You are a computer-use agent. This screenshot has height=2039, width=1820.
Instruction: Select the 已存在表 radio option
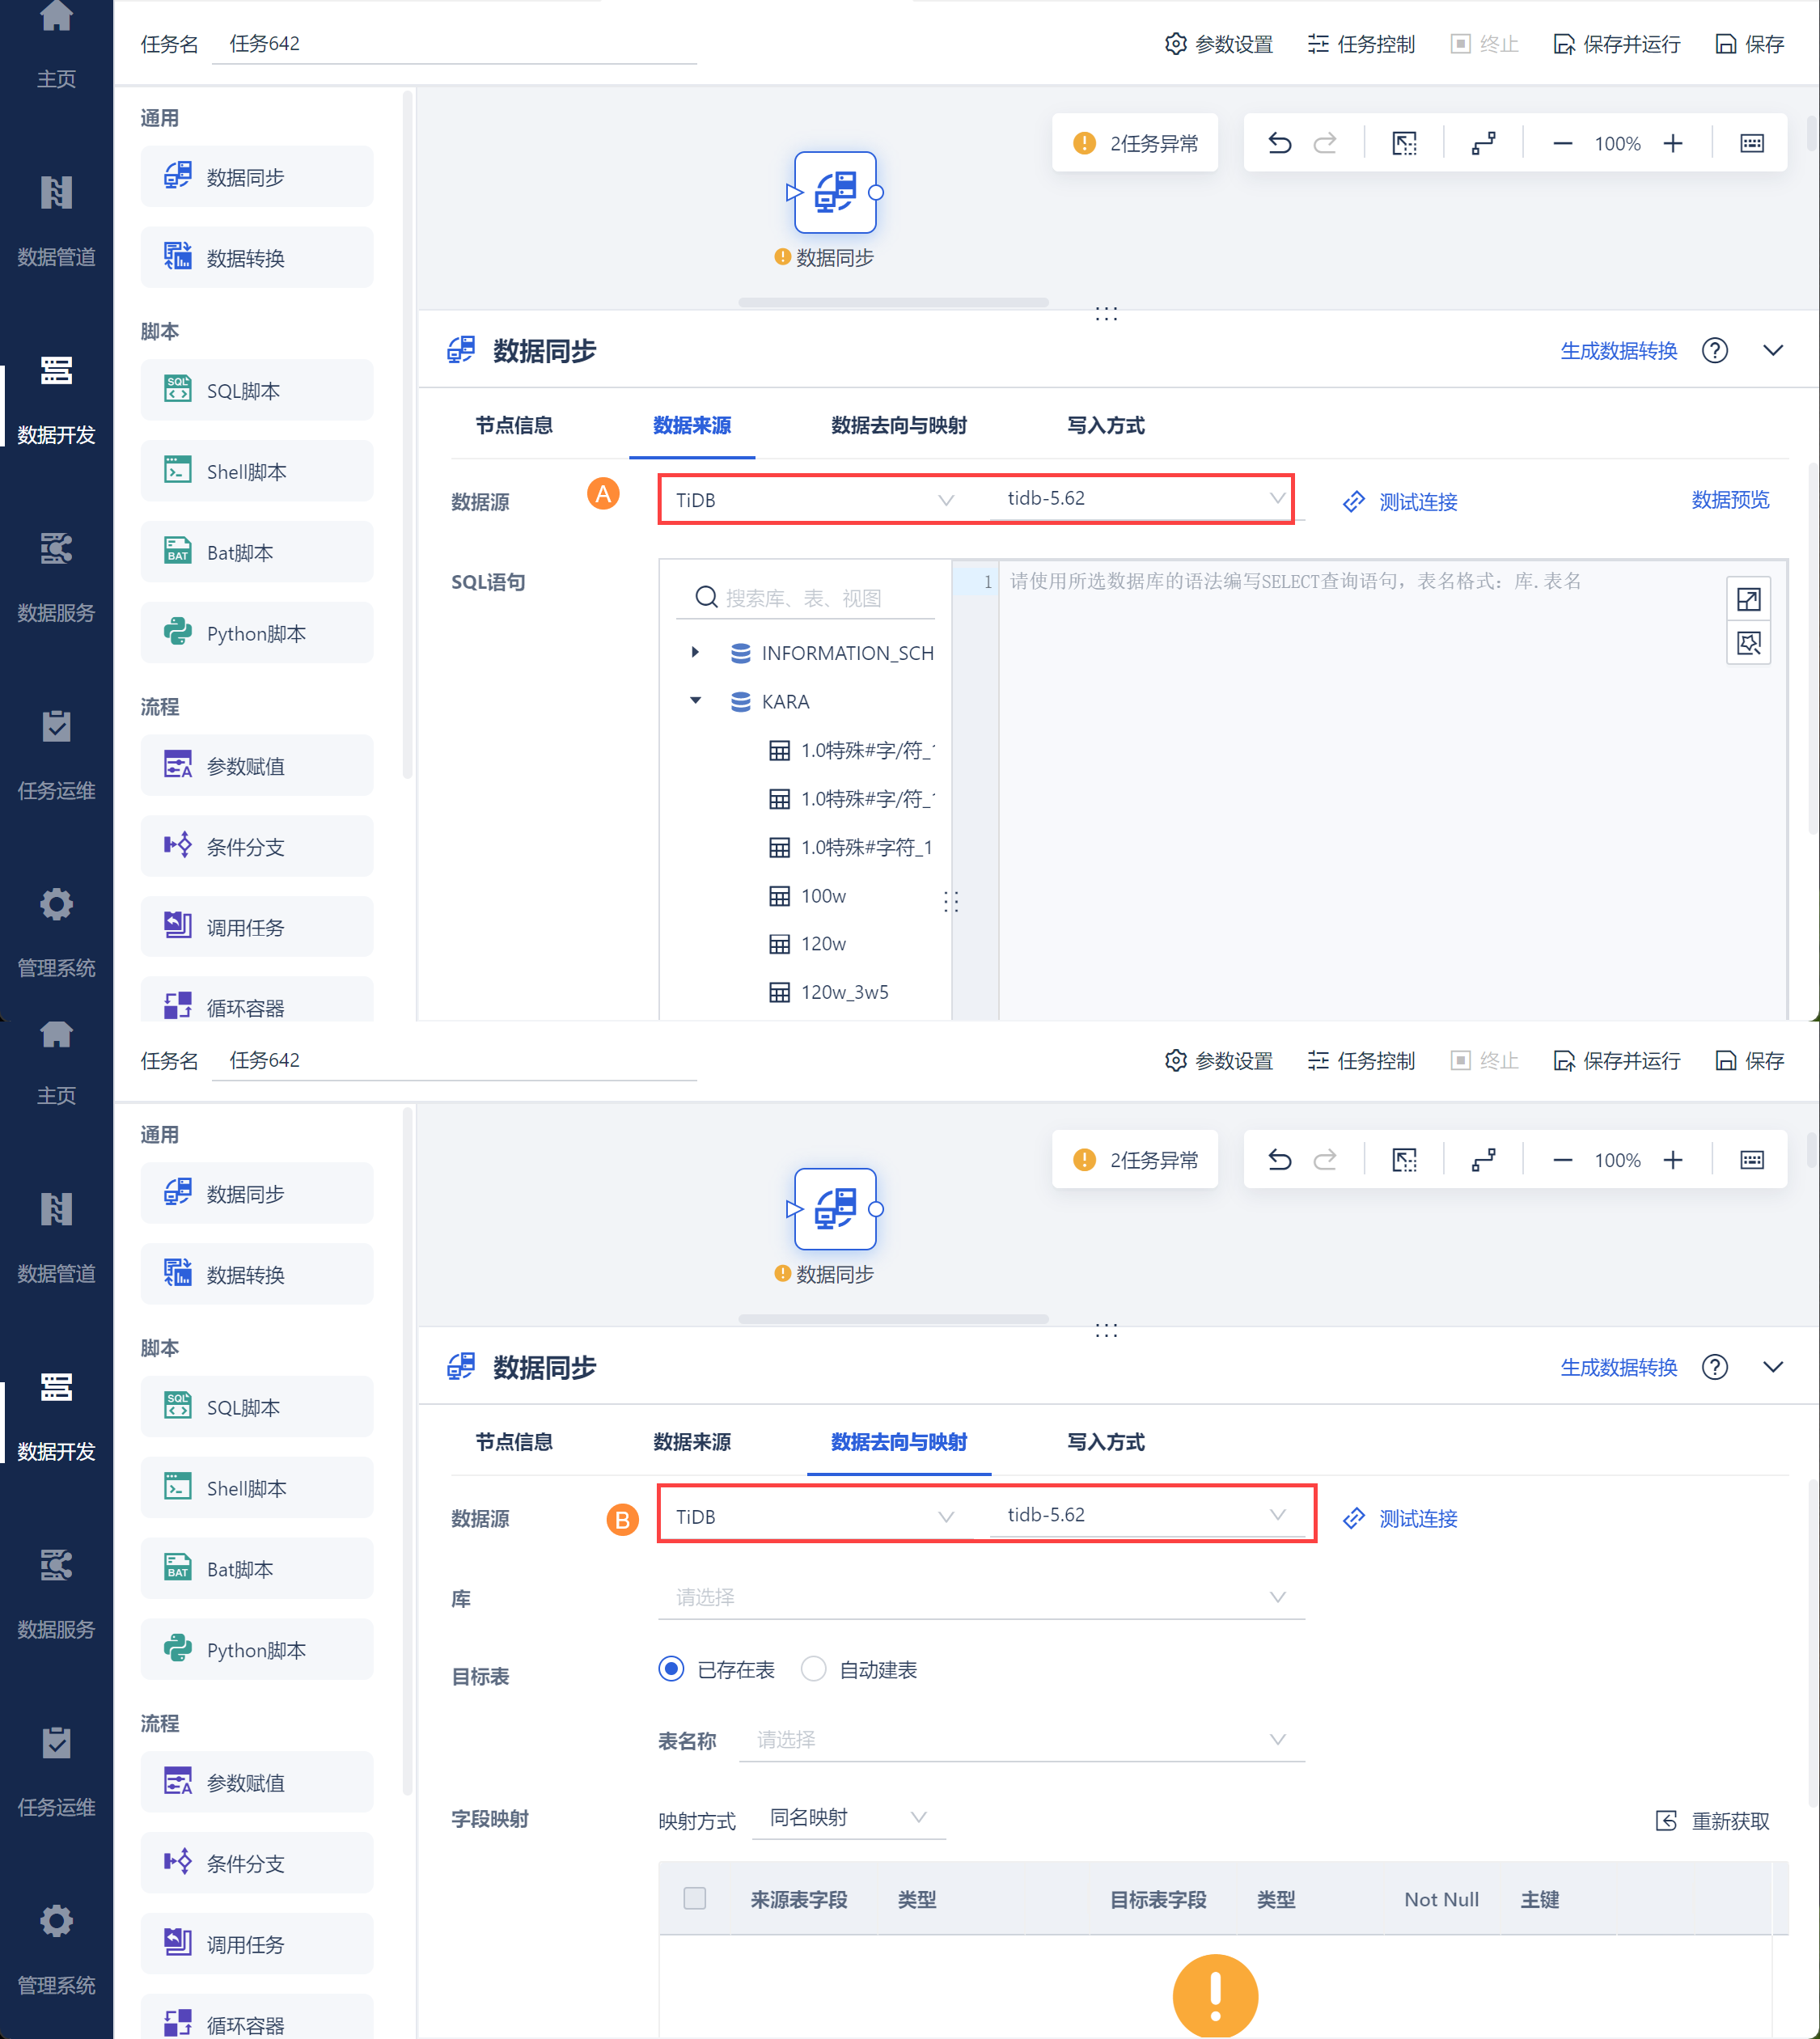(672, 1669)
